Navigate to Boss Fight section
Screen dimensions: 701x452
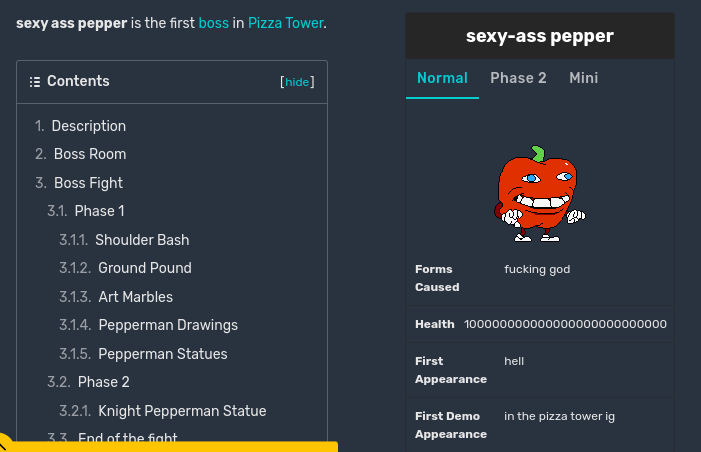click(x=88, y=183)
